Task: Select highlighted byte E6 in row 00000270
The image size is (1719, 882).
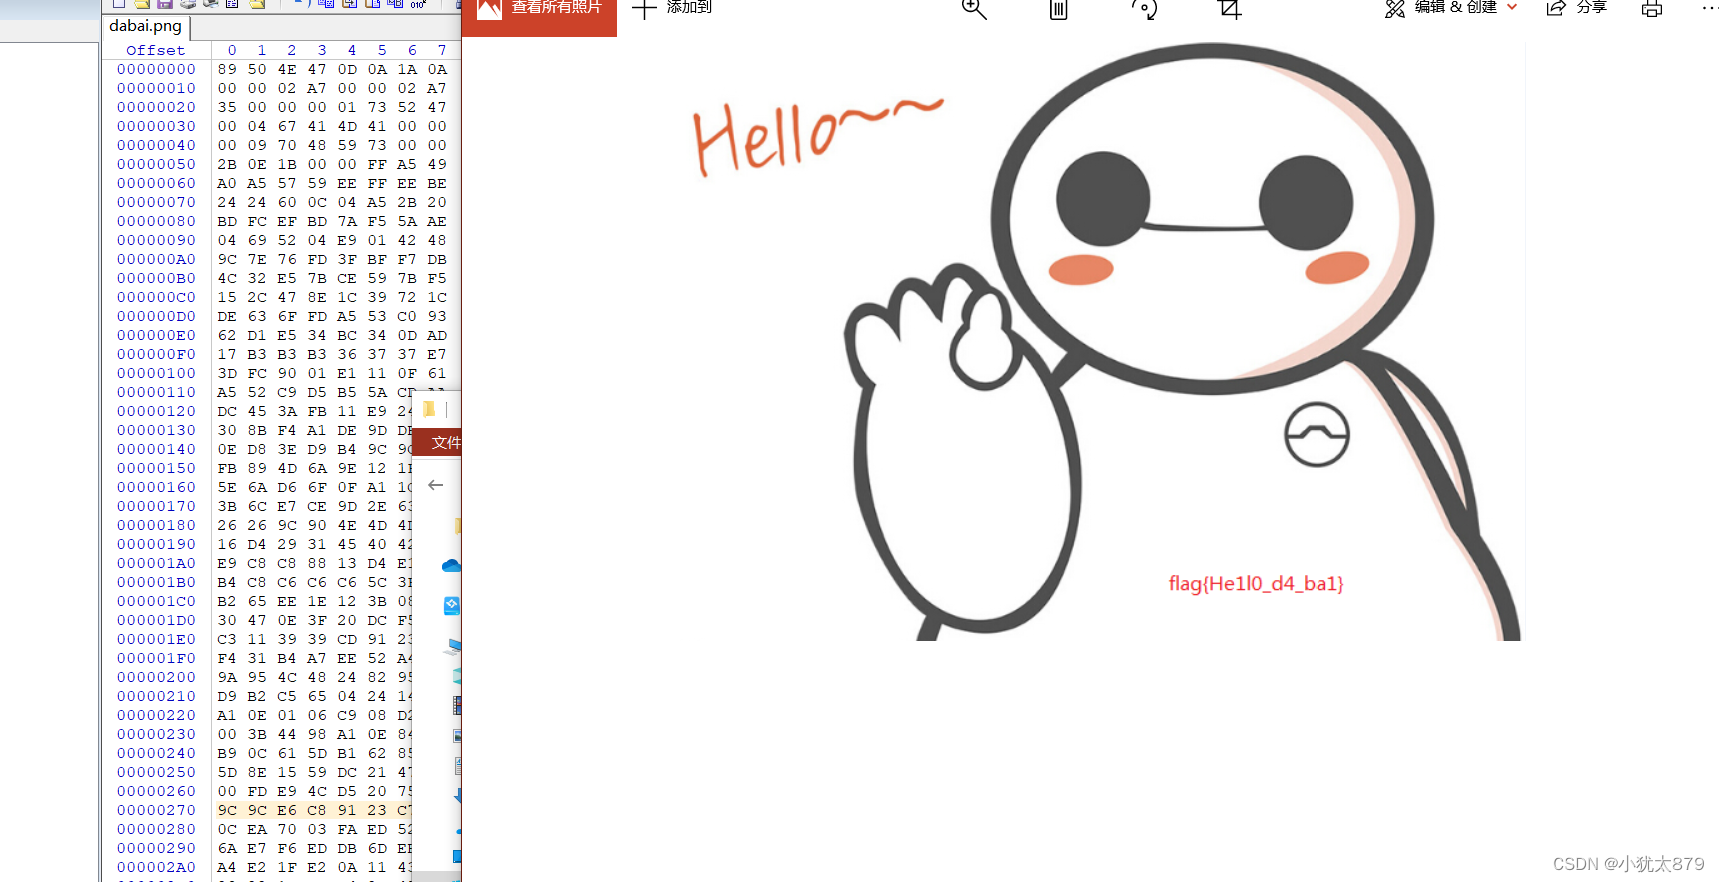Action: click(x=287, y=810)
